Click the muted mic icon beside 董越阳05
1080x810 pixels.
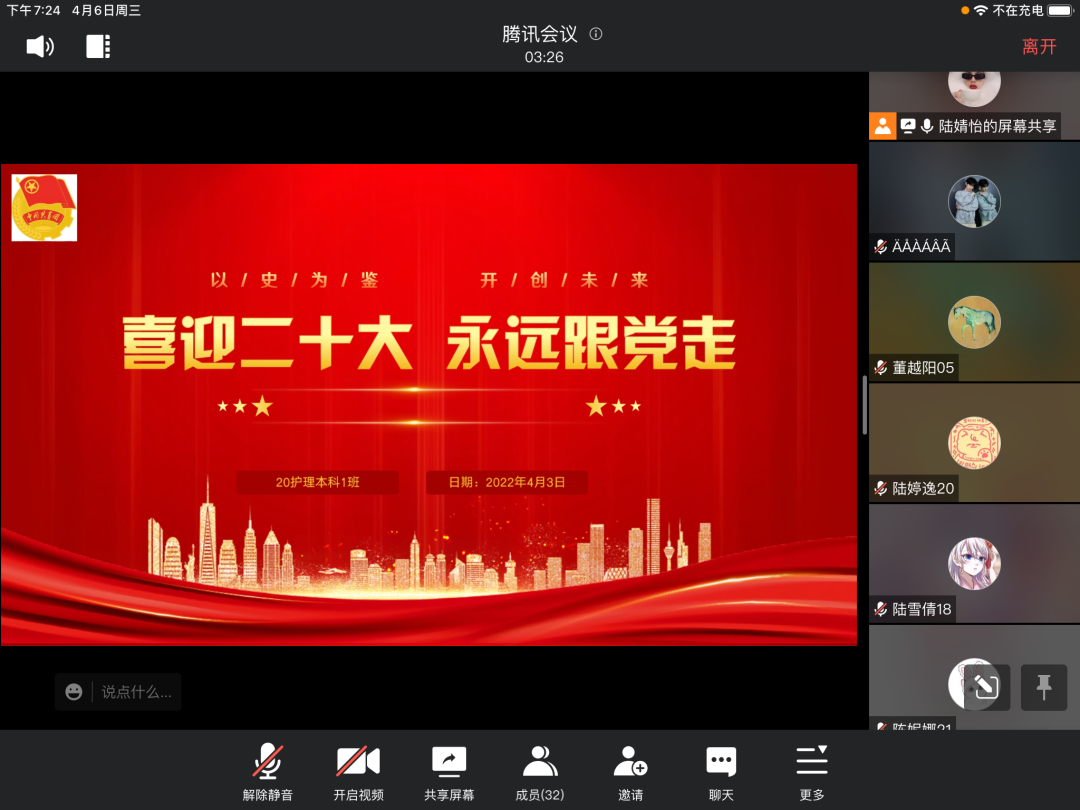(882, 367)
